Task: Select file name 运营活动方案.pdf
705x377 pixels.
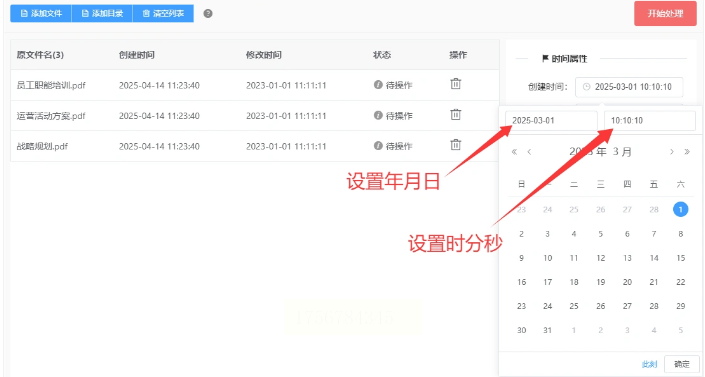Action: tap(51, 116)
